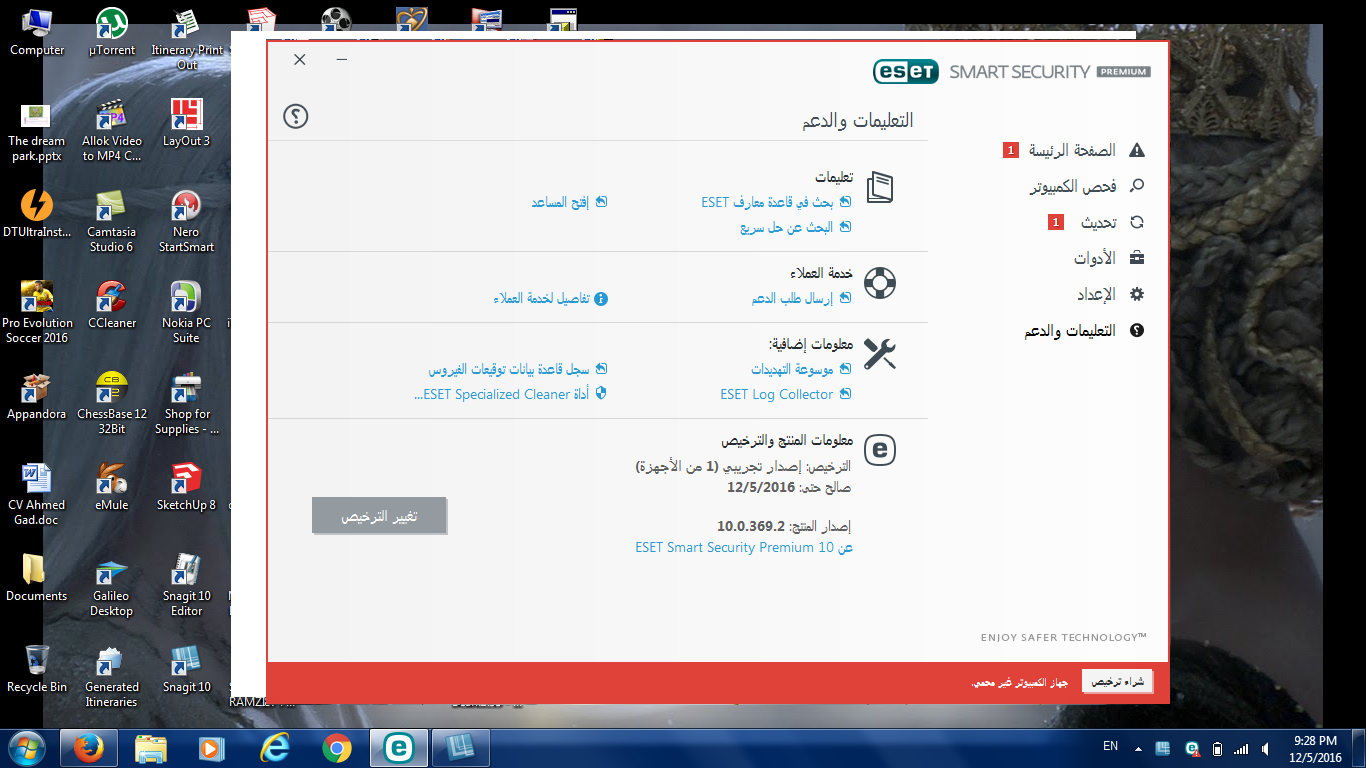
Task: Open فحص الكمبيوتر (Computer scan) section
Action: point(1087,187)
